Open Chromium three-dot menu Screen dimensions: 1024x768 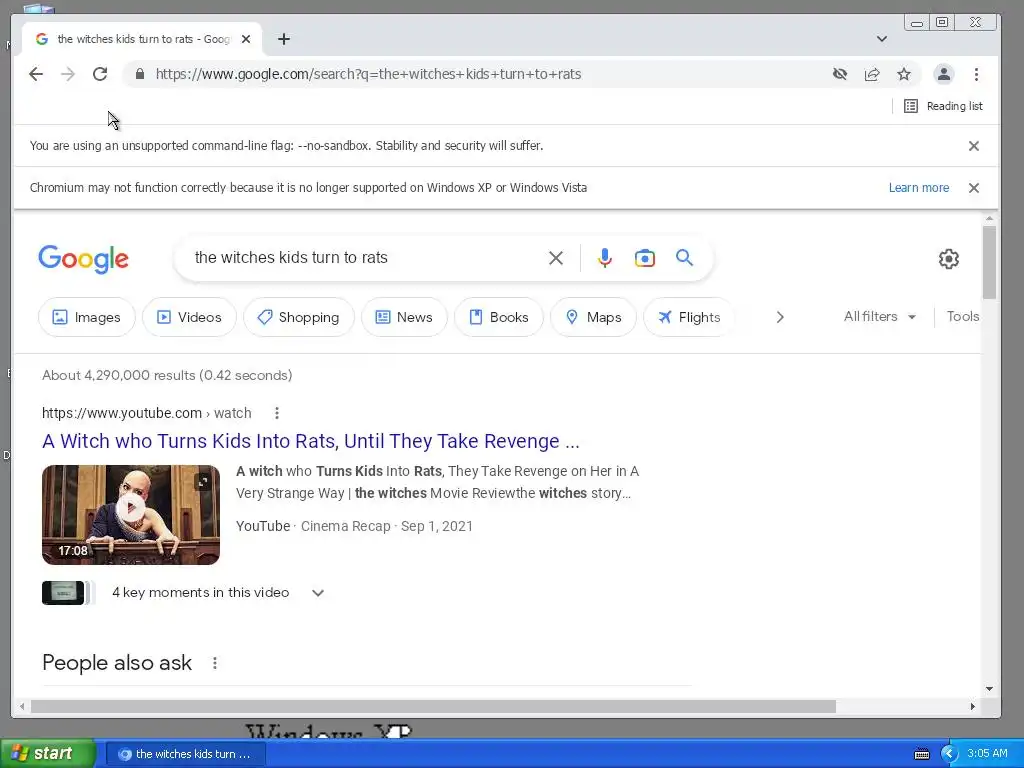[x=976, y=74]
